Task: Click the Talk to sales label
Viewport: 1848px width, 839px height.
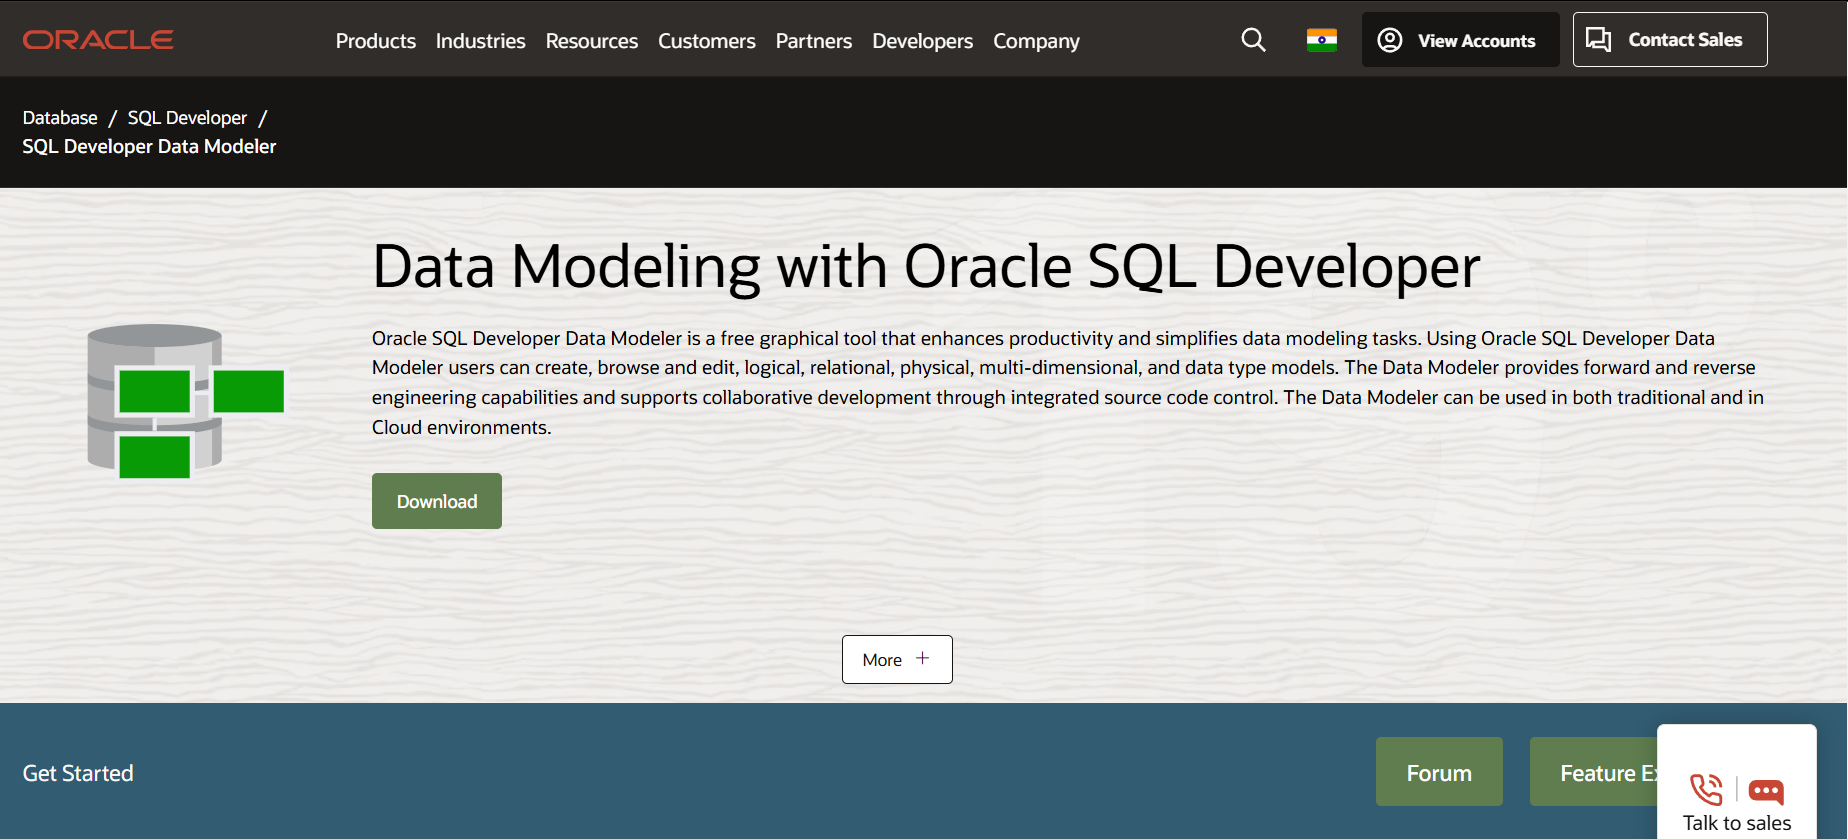Action: (1737, 823)
